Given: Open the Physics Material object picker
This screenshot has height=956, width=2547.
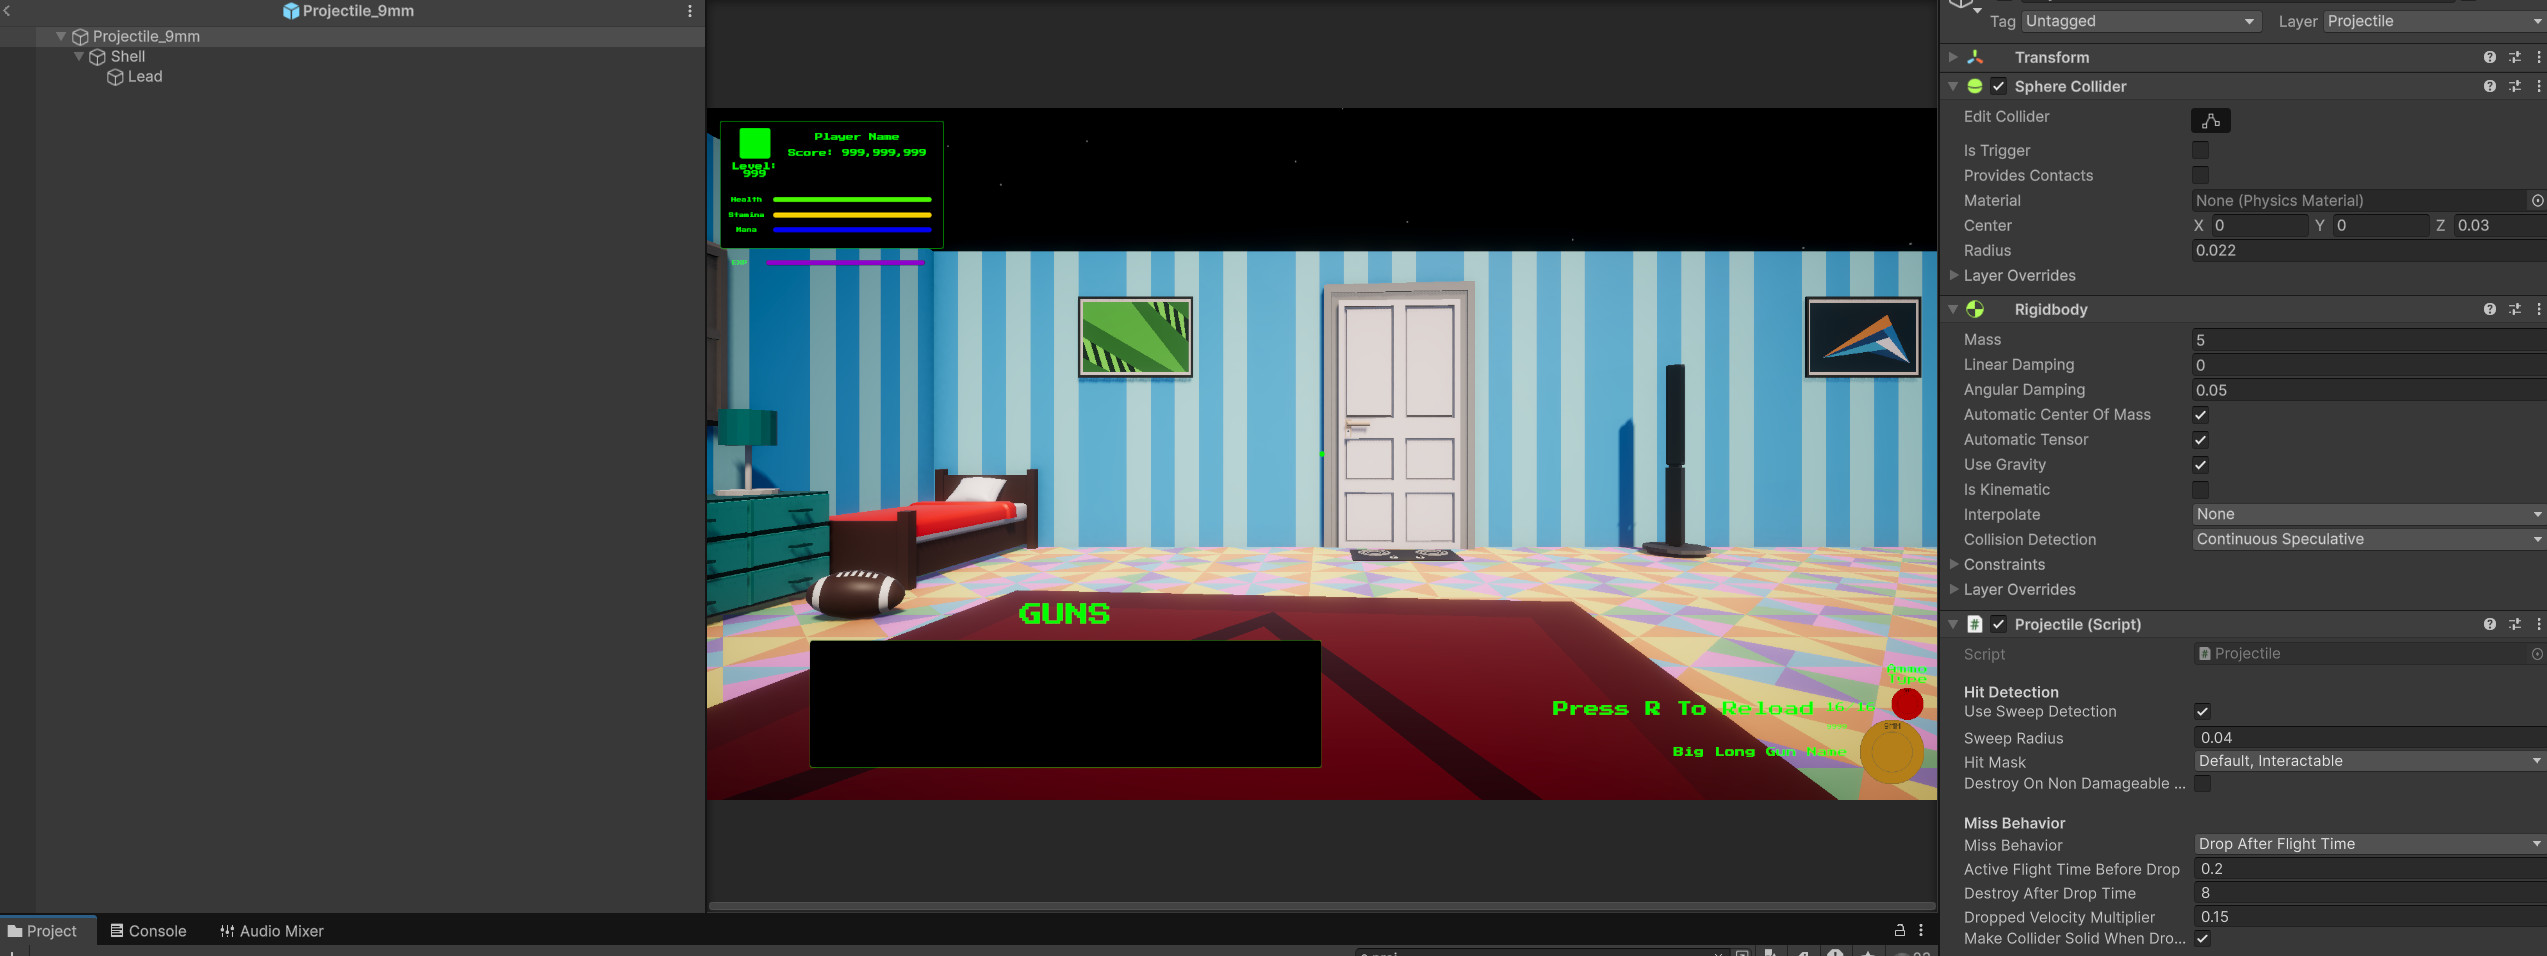Looking at the screenshot, I should coord(2537,201).
